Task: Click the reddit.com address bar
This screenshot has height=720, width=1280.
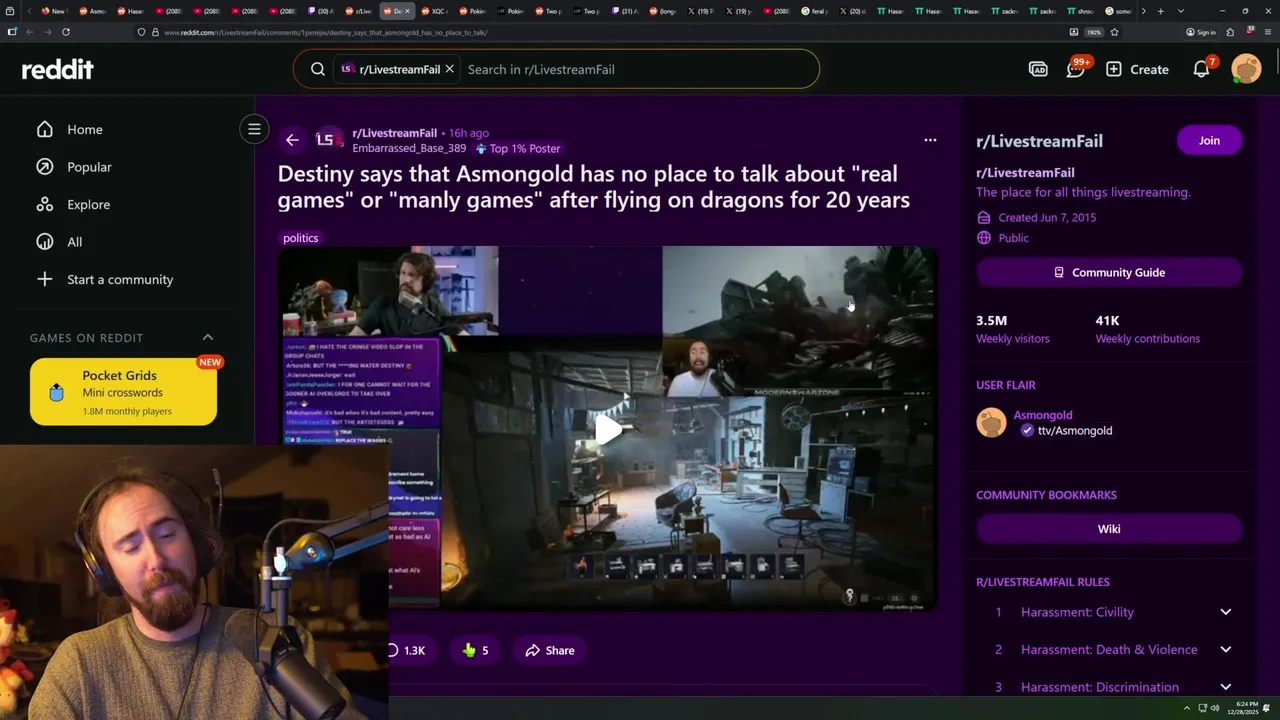Action: point(600,32)
